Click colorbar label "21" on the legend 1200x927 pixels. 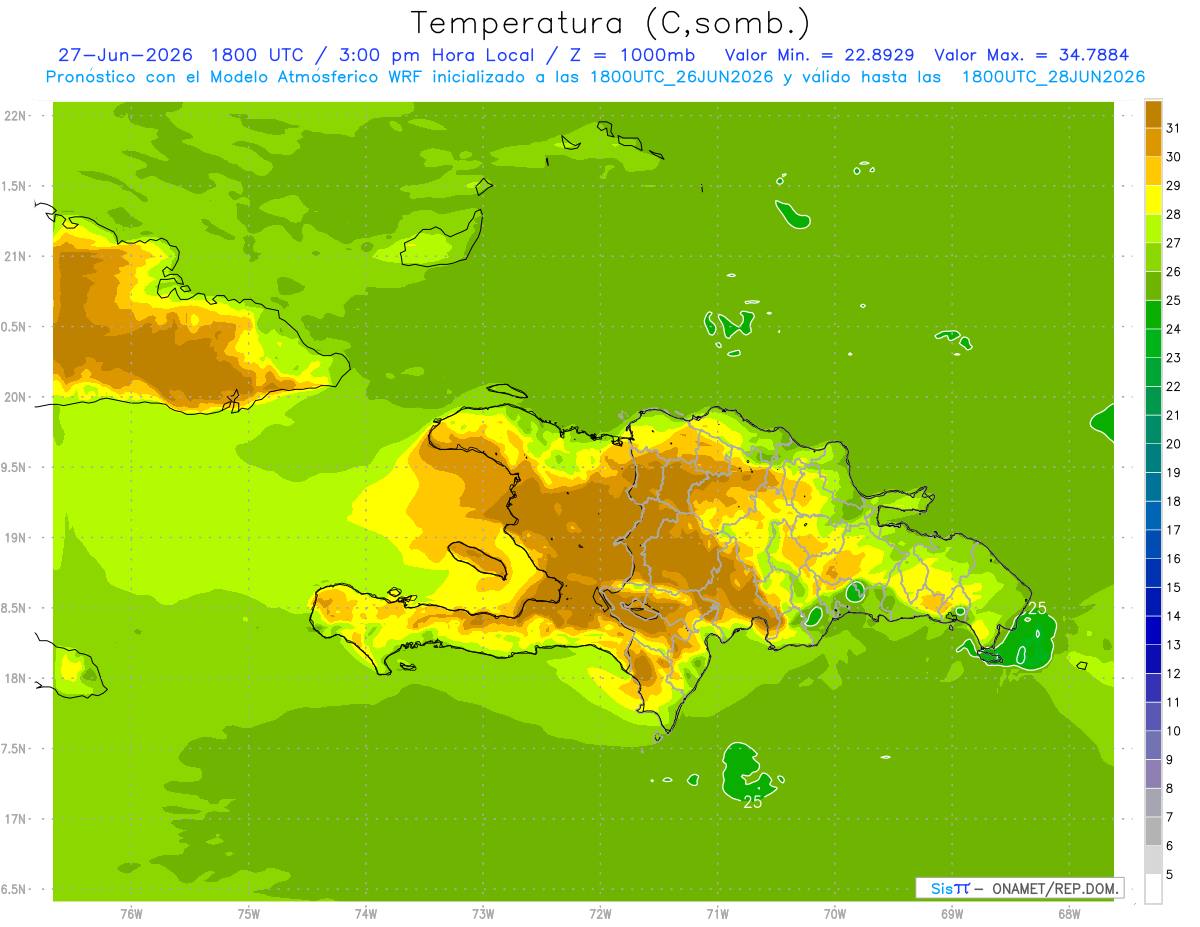pos(1174,415)
